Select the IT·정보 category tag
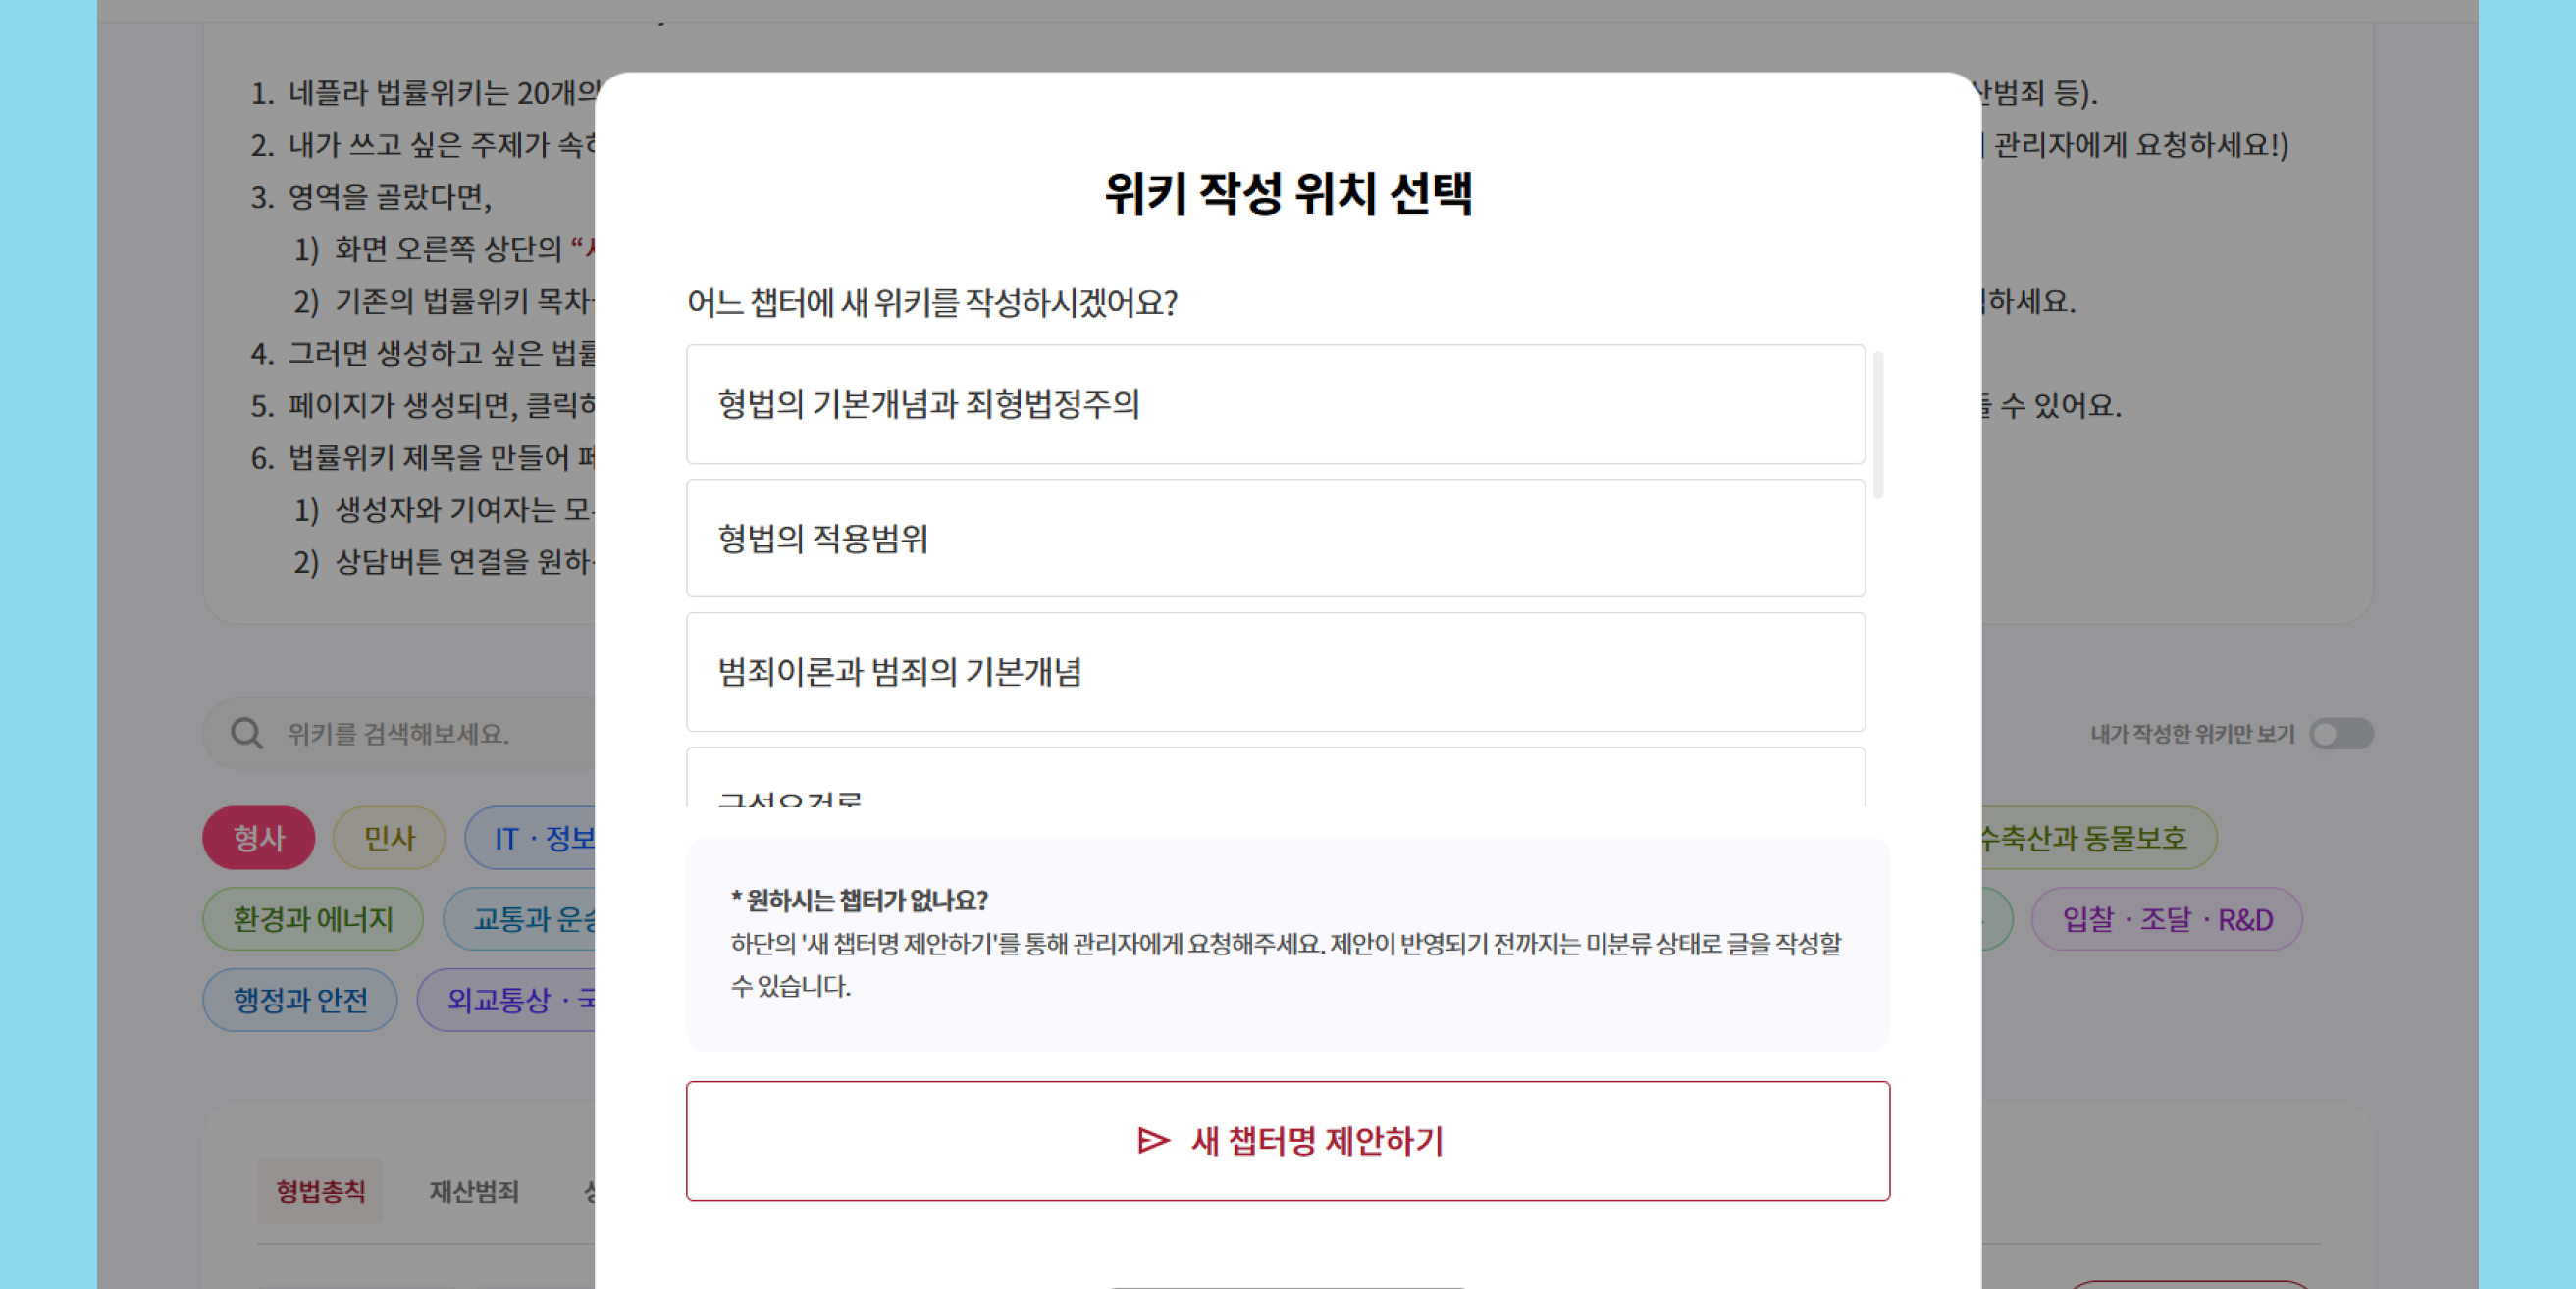2576x1289 pixels. (x=535, y=838)
